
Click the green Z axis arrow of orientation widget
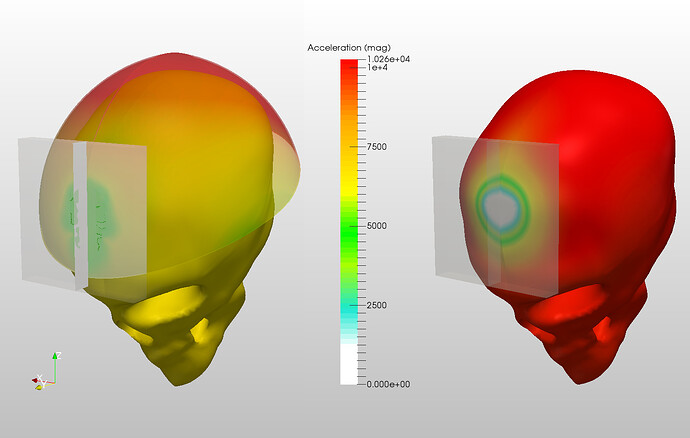pos(55,366)
